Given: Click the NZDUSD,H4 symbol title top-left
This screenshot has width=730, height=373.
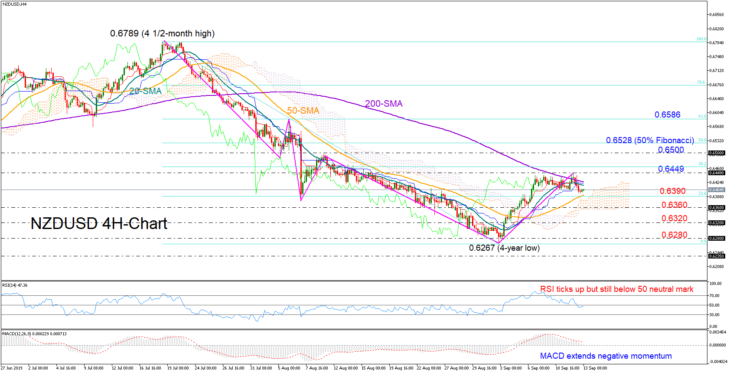Looking at the screenshot, I should pos(13,3).
